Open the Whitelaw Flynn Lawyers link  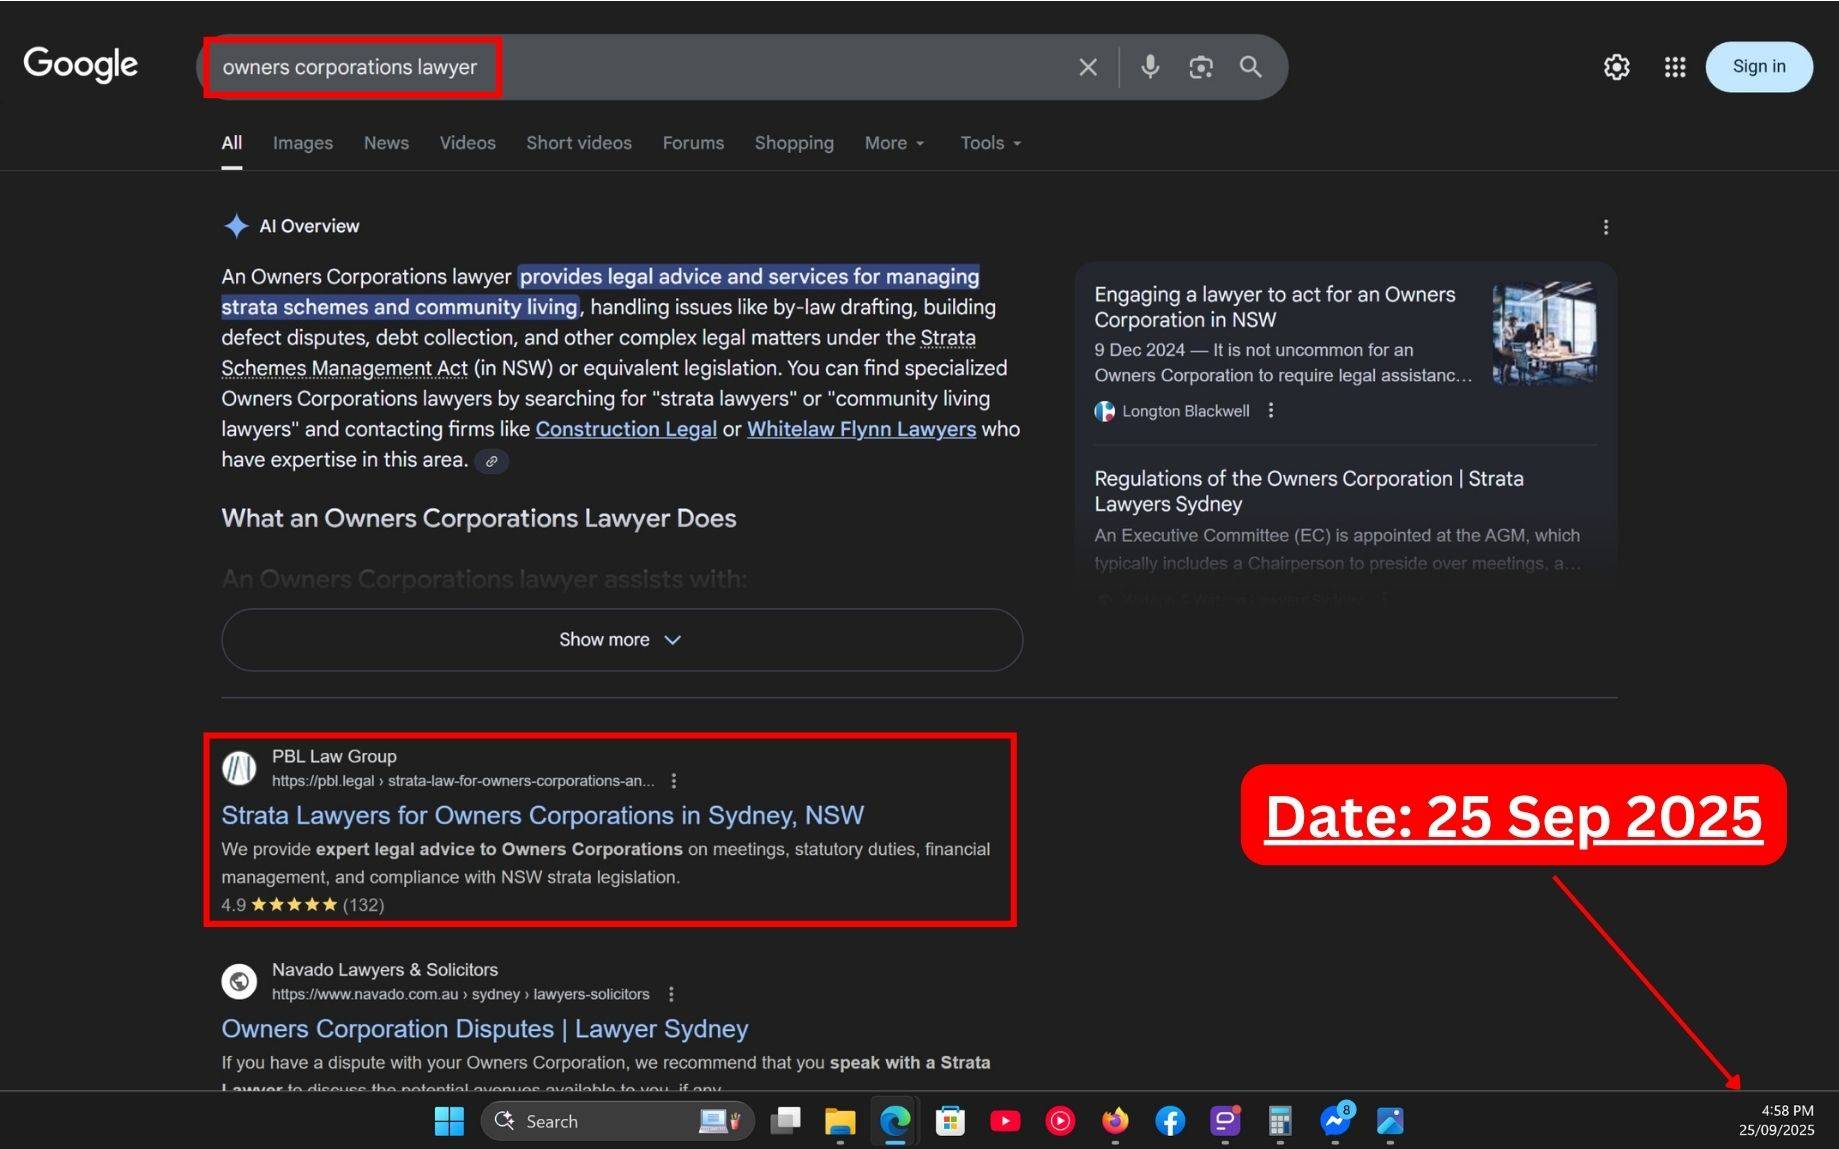[861, 429]
